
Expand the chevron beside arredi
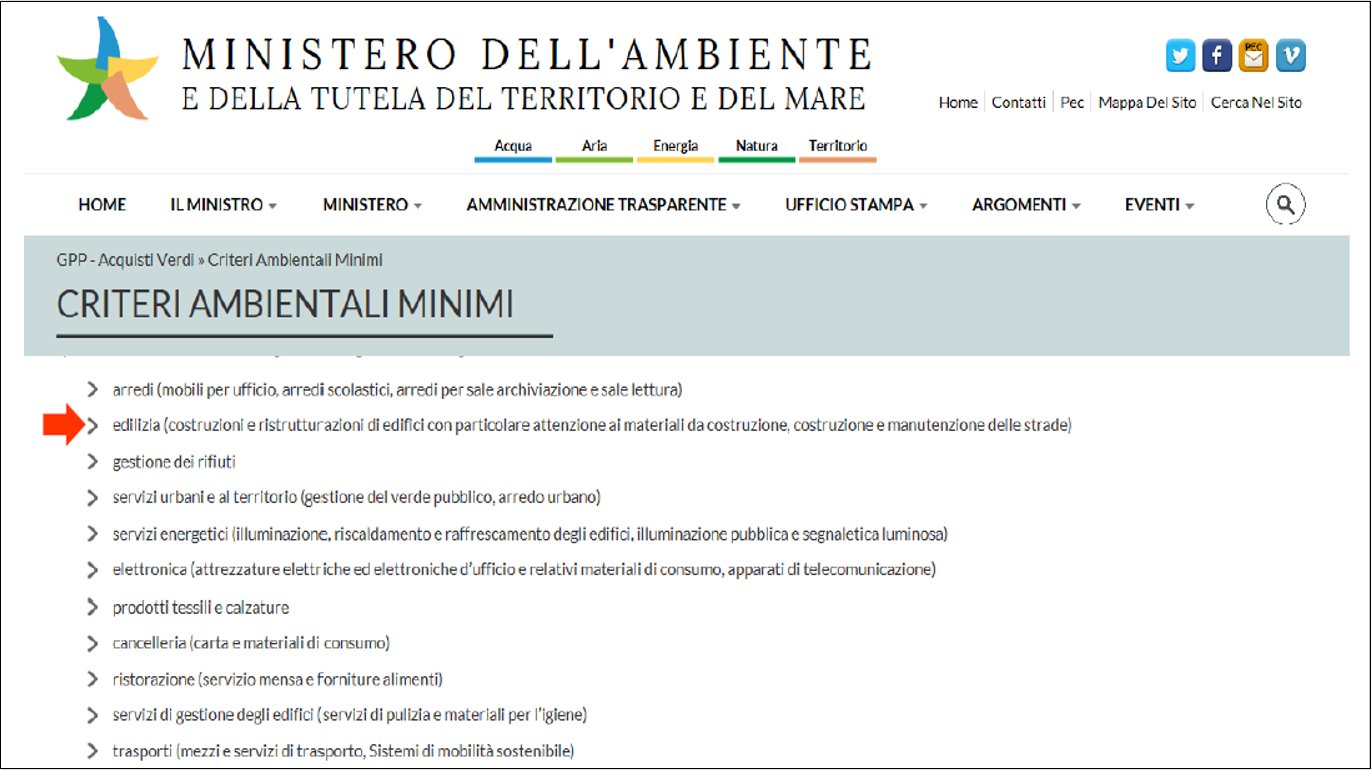tap(92, 389)
